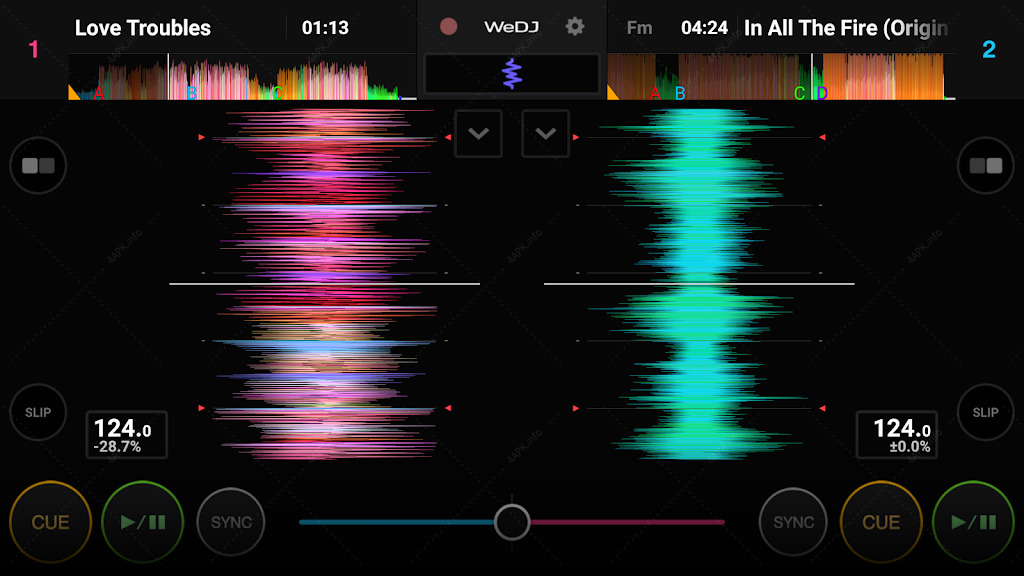Tap the WeDJ logo
Screen dimensions: 1024x576
tap(511, 27)
